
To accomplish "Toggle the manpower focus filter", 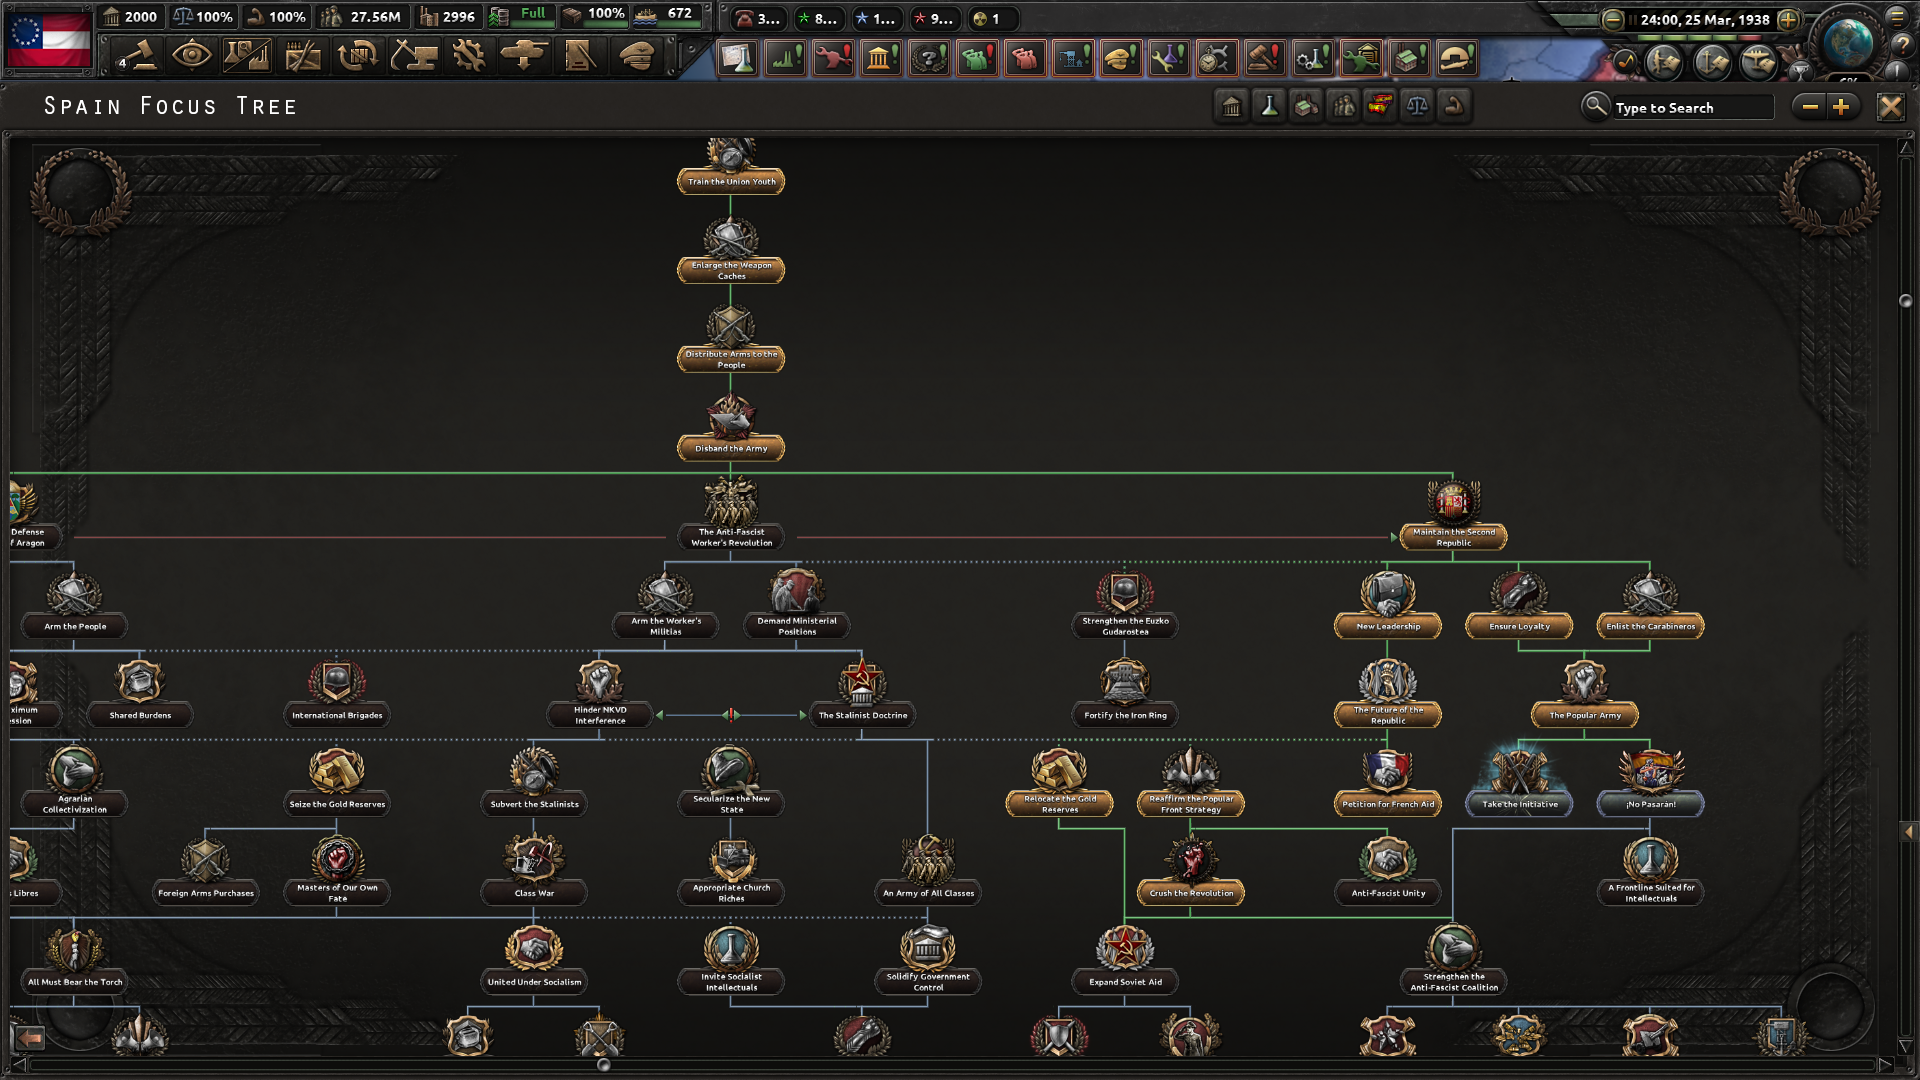I will point(1343,106).
